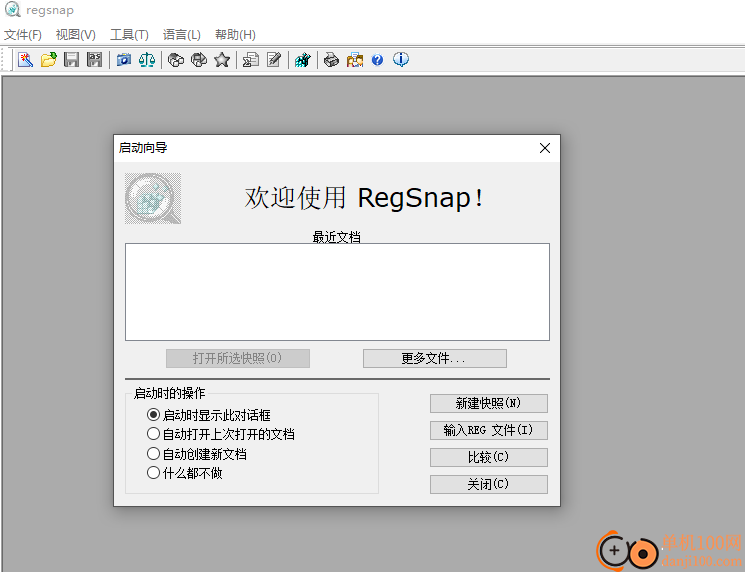Viewport: 745px width, 572px height.
Task: Click the pencil edit document icon
Action: 274,60
